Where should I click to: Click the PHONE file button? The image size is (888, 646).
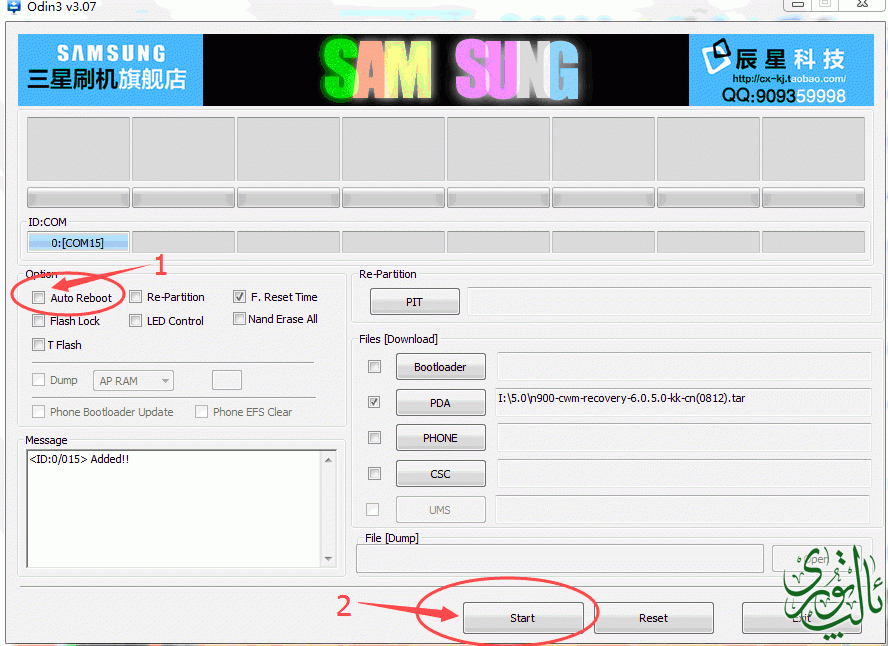click(x=441, y=438)
